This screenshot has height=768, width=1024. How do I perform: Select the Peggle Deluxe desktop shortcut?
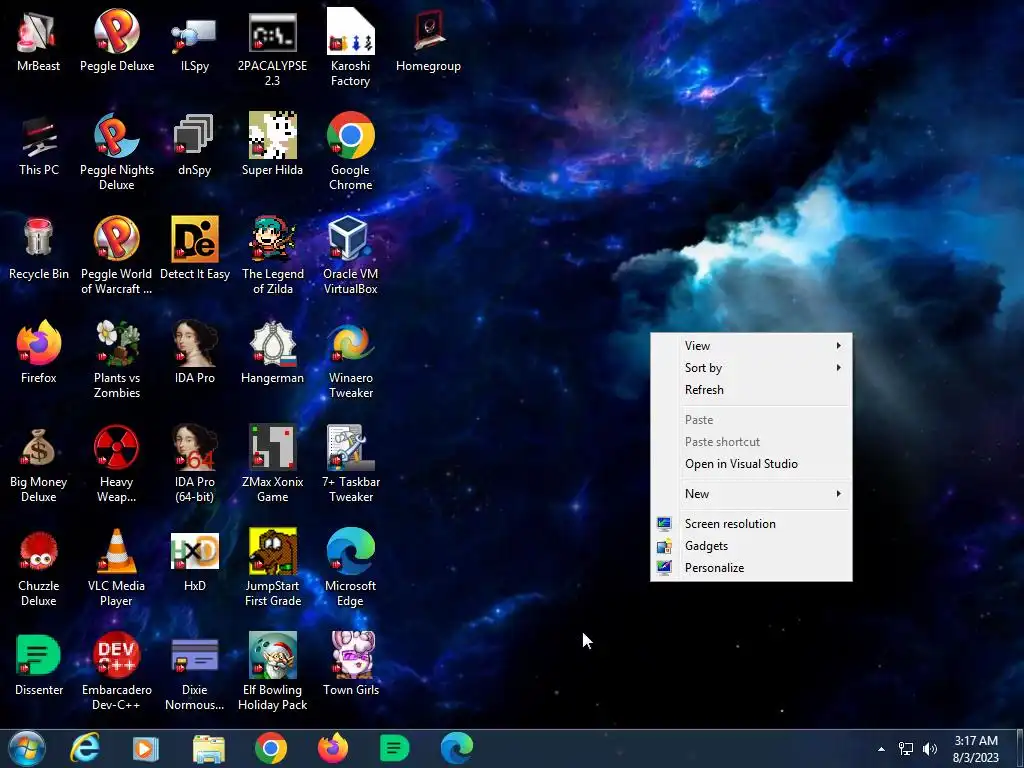point(117,40)
